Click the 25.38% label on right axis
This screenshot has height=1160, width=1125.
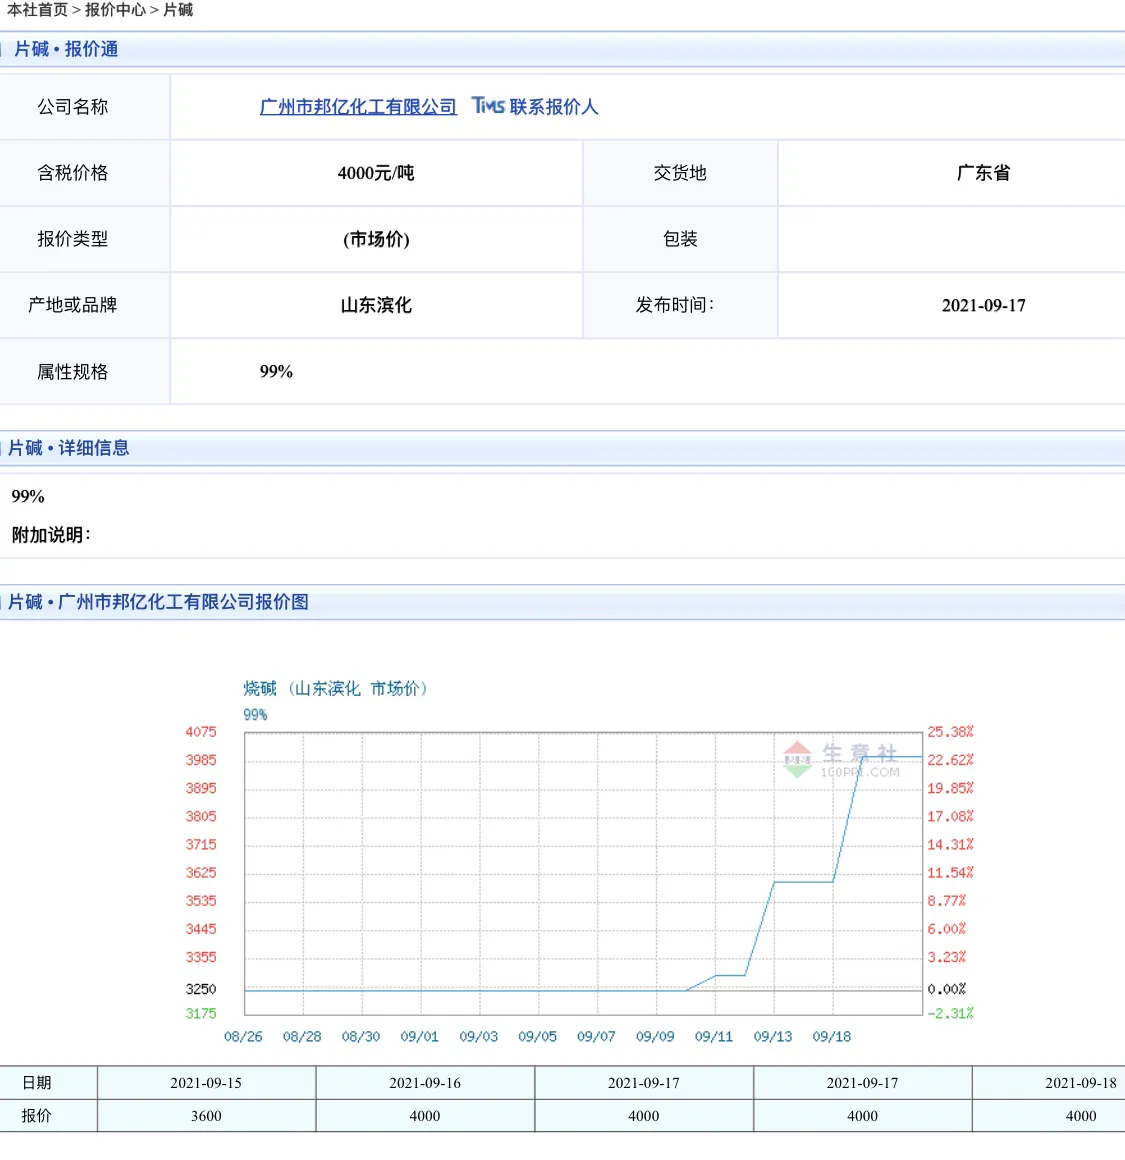950,732
